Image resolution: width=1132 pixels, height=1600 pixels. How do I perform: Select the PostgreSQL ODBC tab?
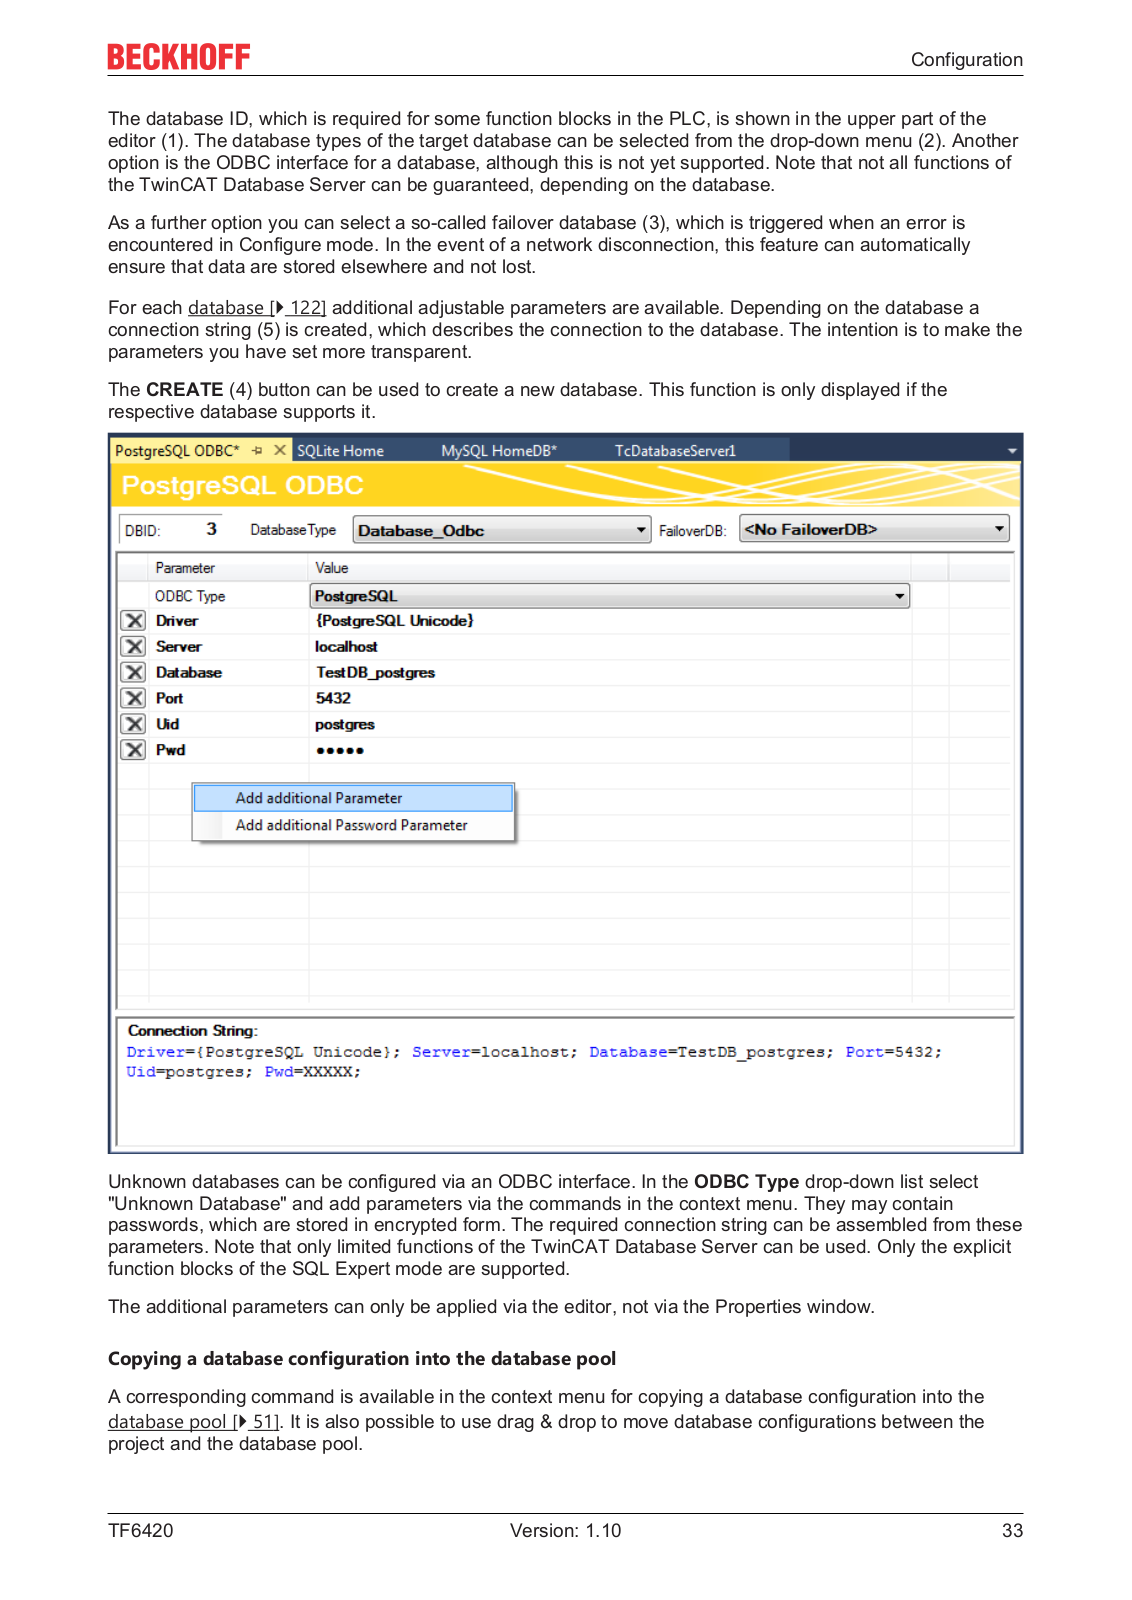tap(177, 451)
